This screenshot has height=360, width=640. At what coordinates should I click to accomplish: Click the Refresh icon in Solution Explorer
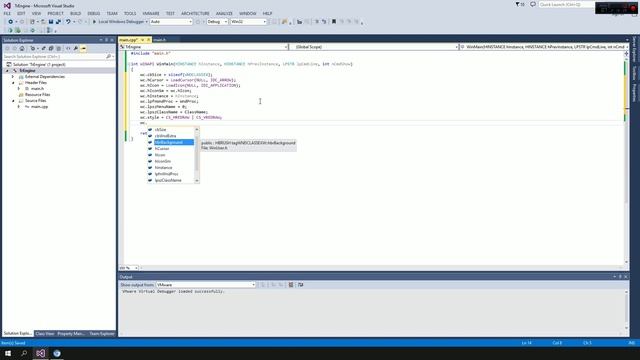(x=44, y=49)
